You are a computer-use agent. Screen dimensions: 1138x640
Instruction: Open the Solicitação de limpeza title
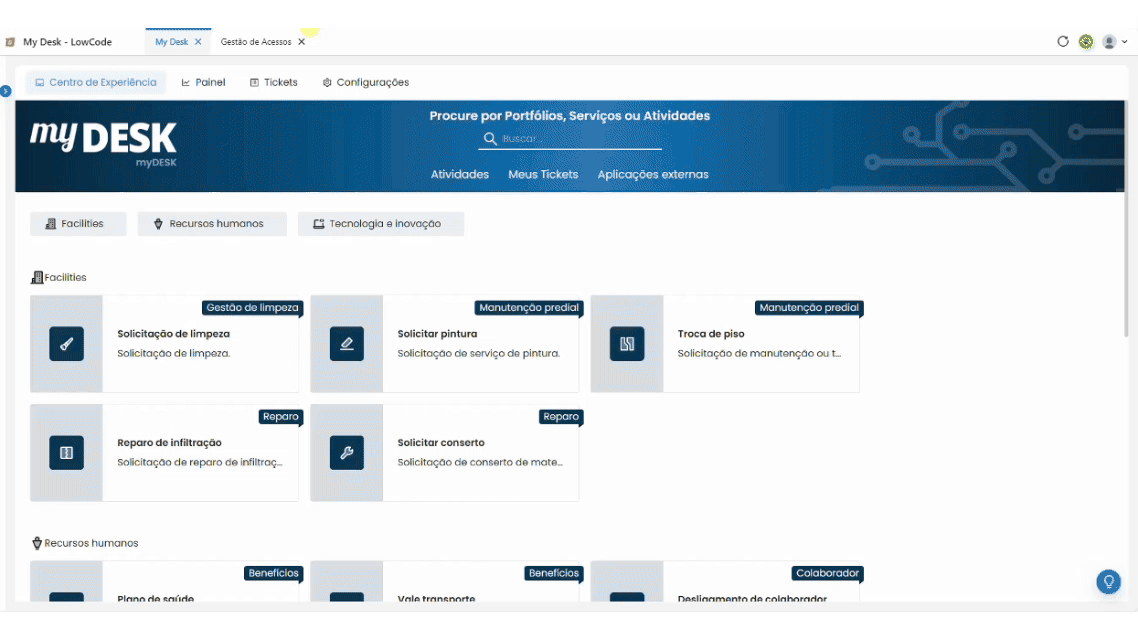point(173,334)
